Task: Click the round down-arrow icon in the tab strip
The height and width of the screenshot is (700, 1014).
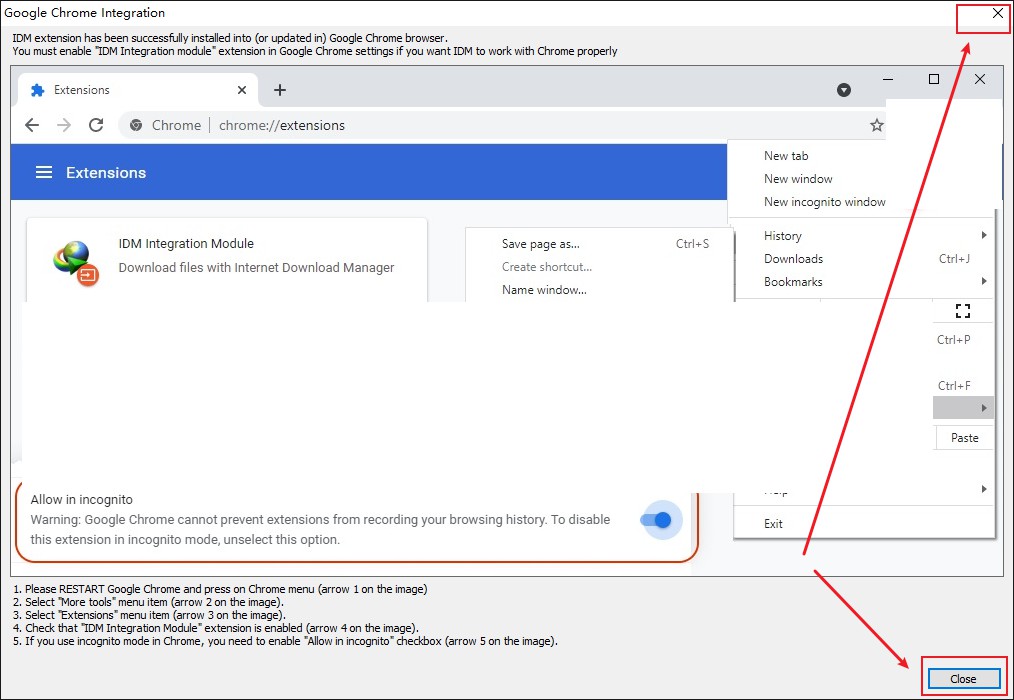Action: pos(844,90)
